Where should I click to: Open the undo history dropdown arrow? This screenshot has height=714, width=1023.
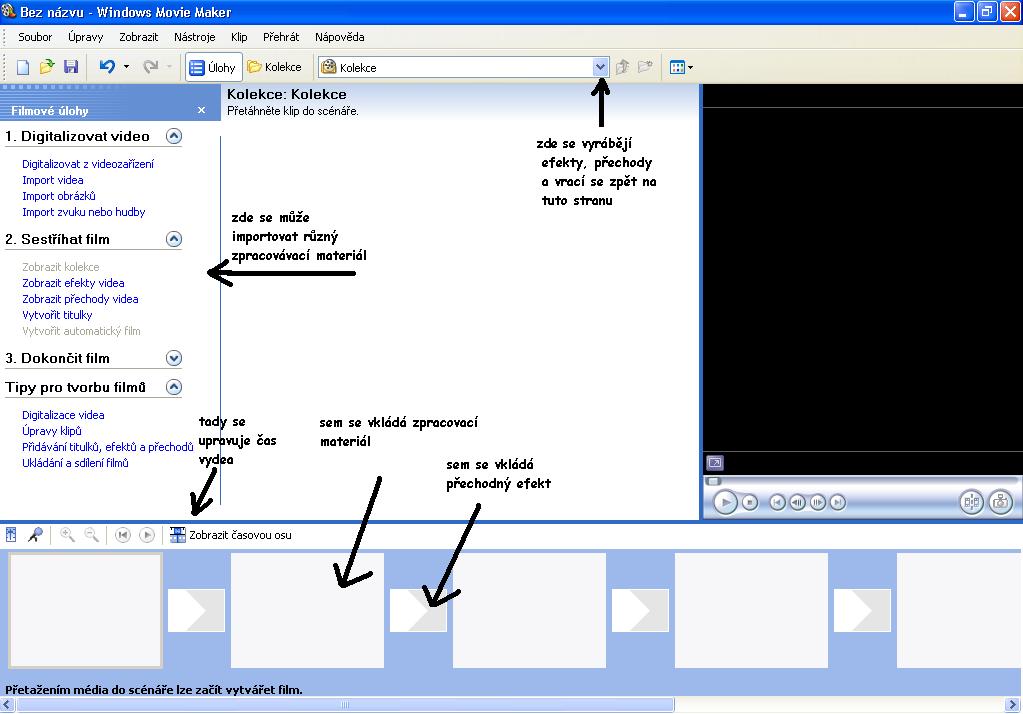pos(126,67)
